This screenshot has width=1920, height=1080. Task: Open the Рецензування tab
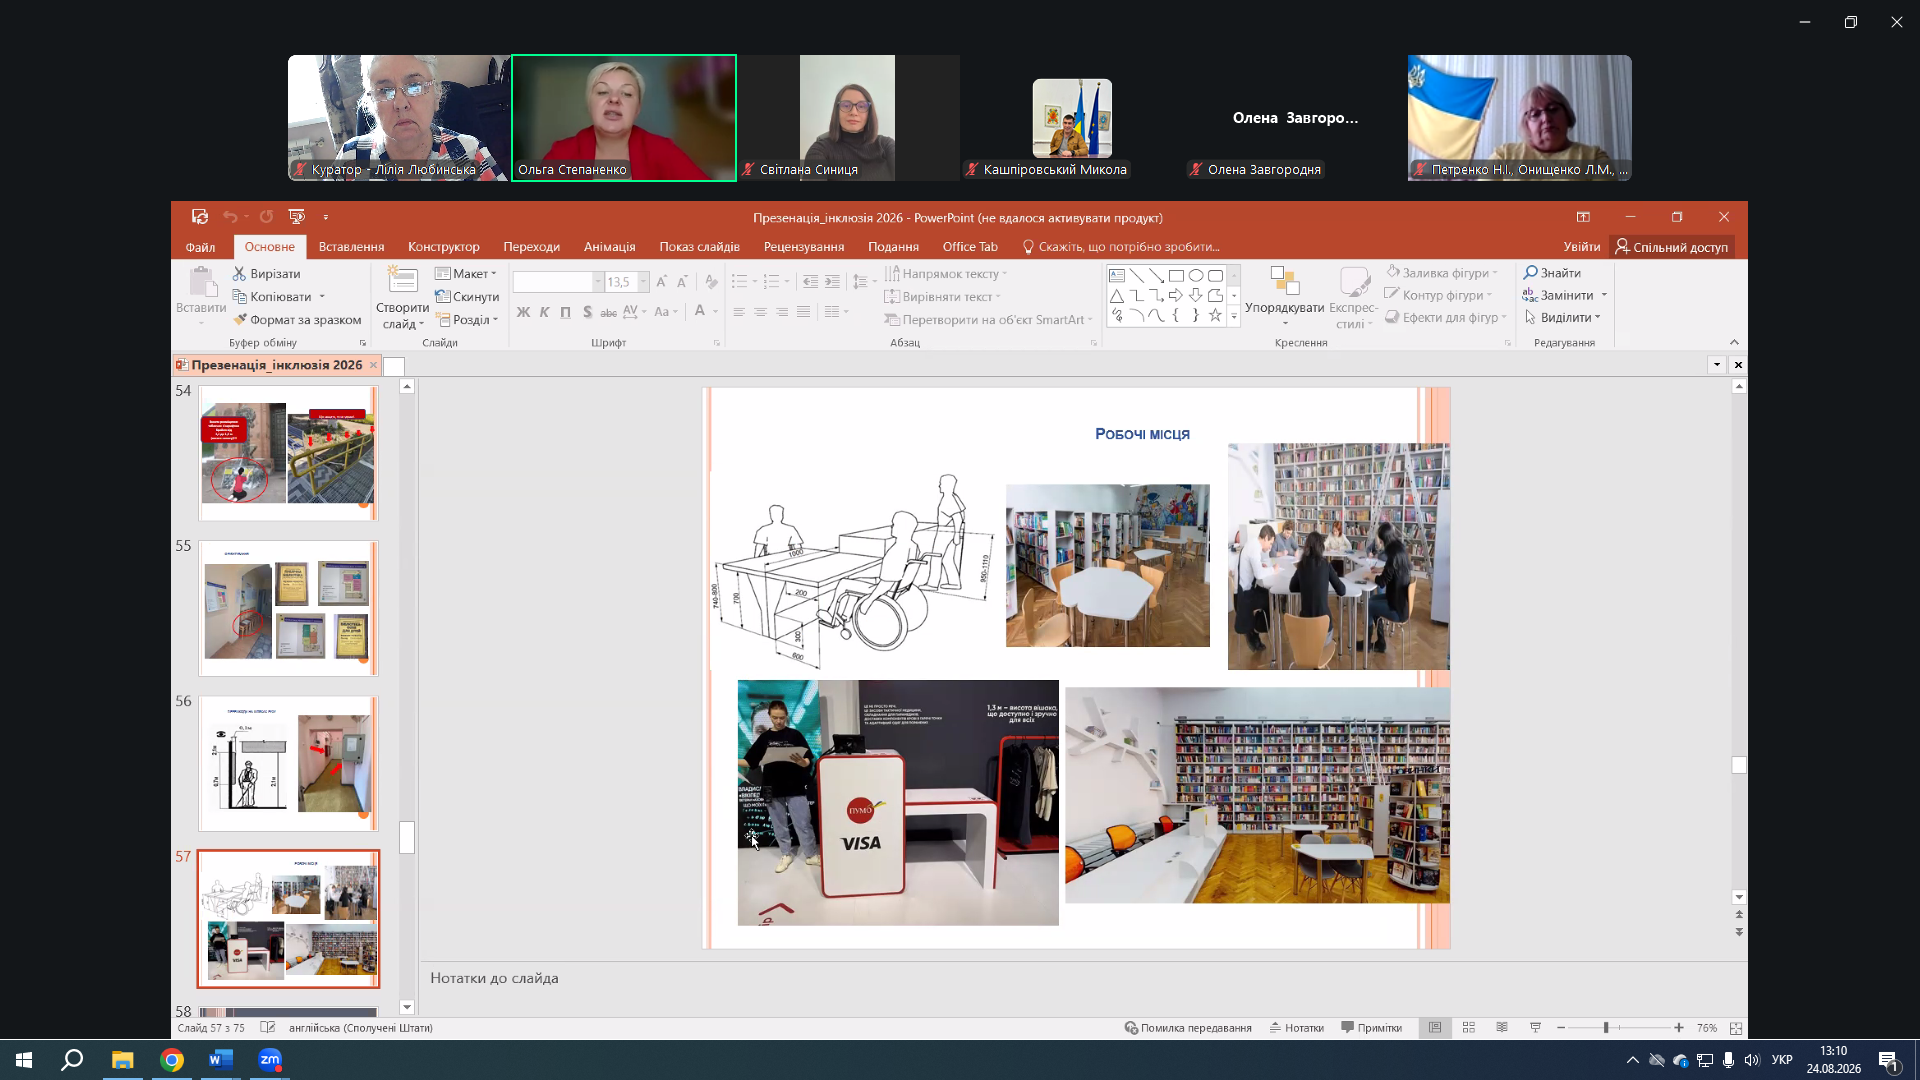(x=804, y=247)
